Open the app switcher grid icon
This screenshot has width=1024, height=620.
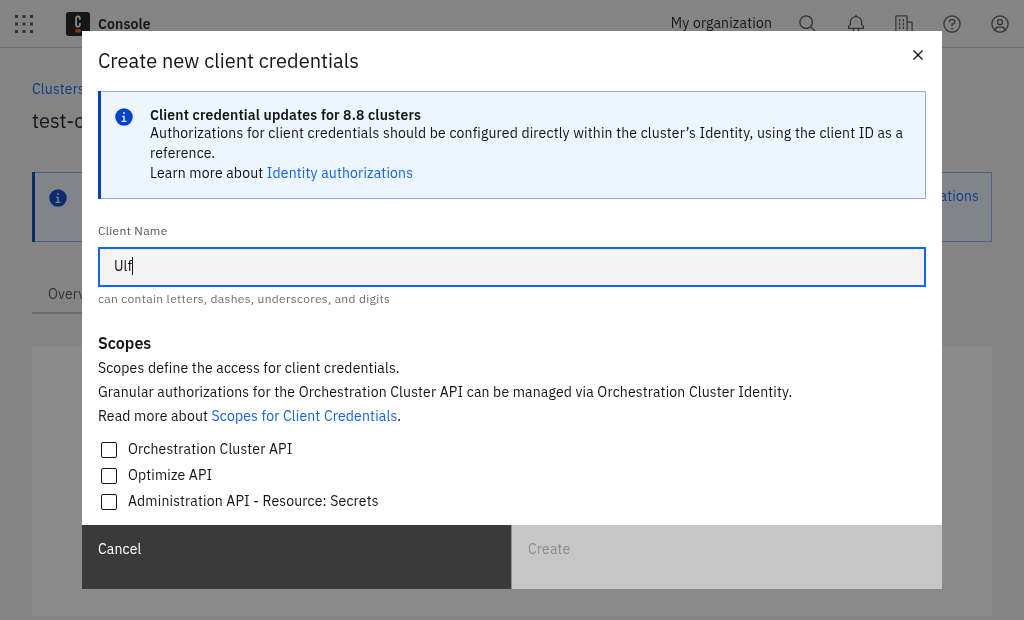24,24
